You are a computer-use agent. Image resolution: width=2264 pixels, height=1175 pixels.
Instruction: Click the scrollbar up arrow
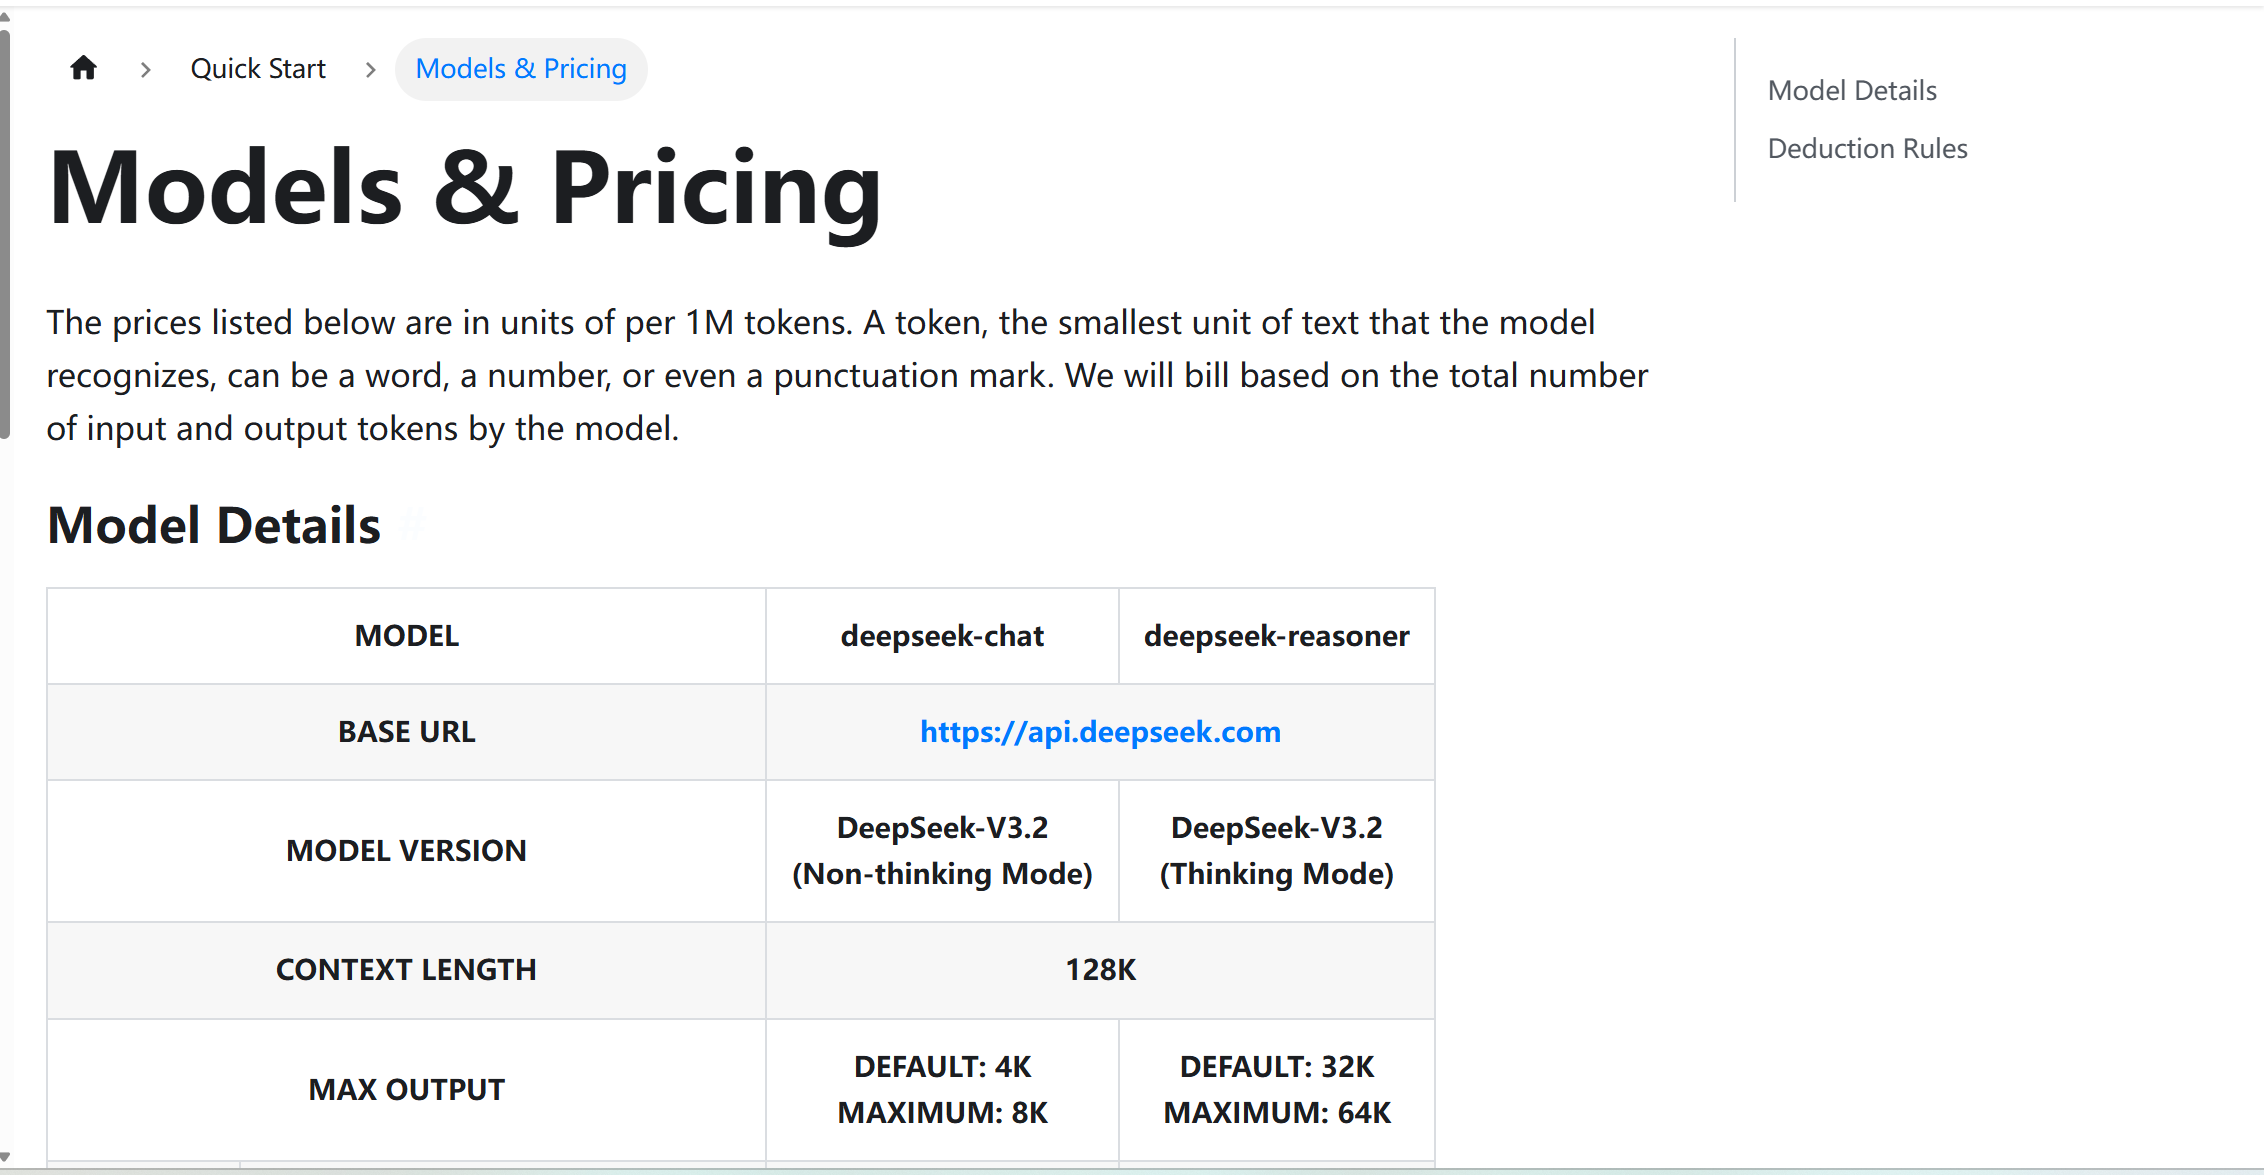coord(5,18)
